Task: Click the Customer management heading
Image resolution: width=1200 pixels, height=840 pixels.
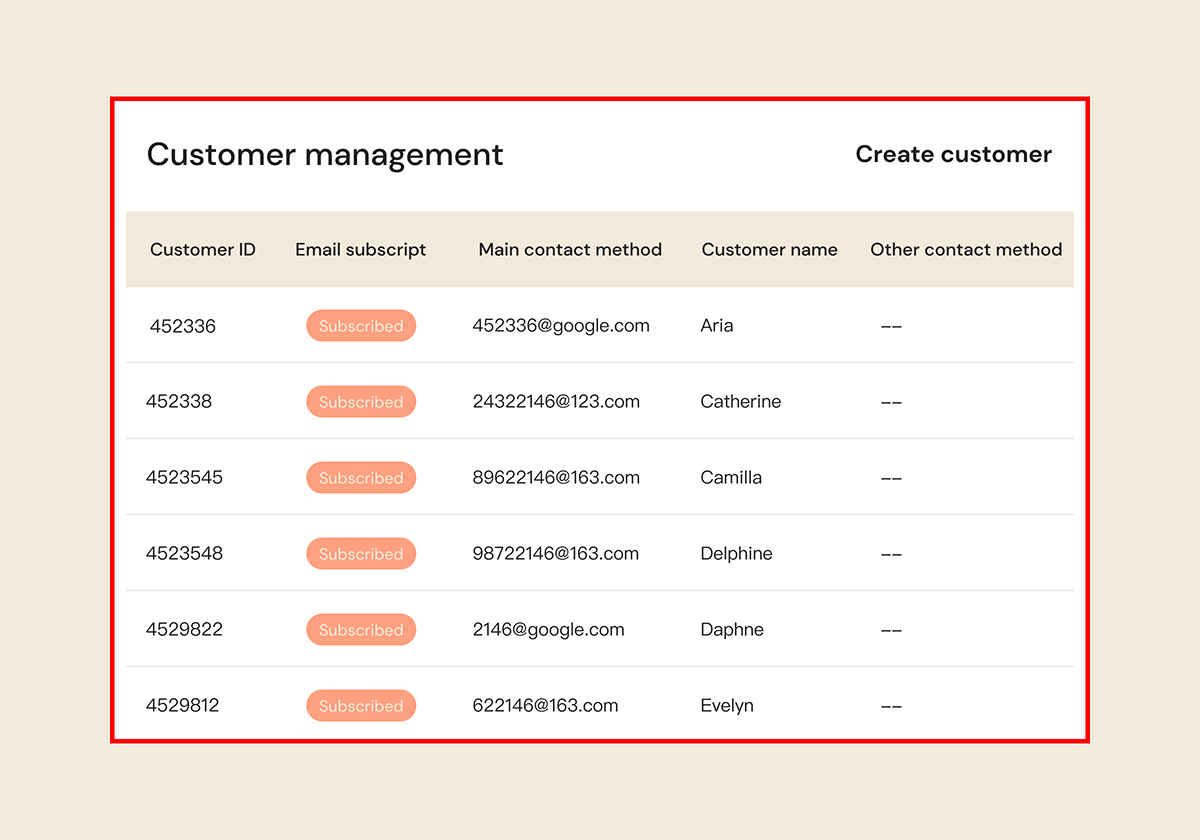Action: tap(325, 155)
